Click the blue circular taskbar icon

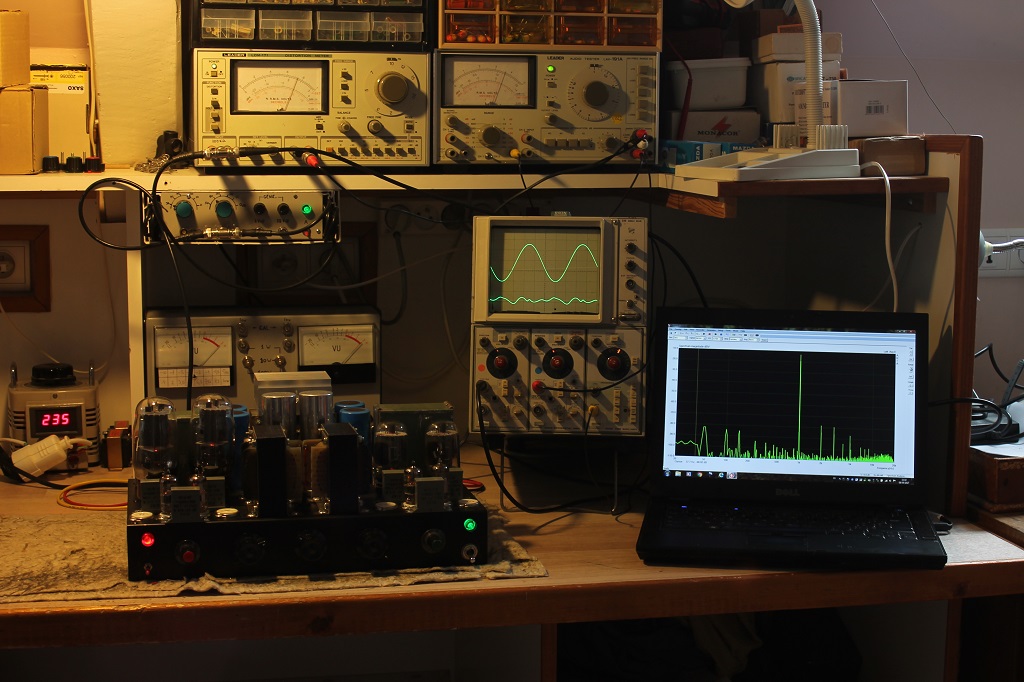point(721,475)
